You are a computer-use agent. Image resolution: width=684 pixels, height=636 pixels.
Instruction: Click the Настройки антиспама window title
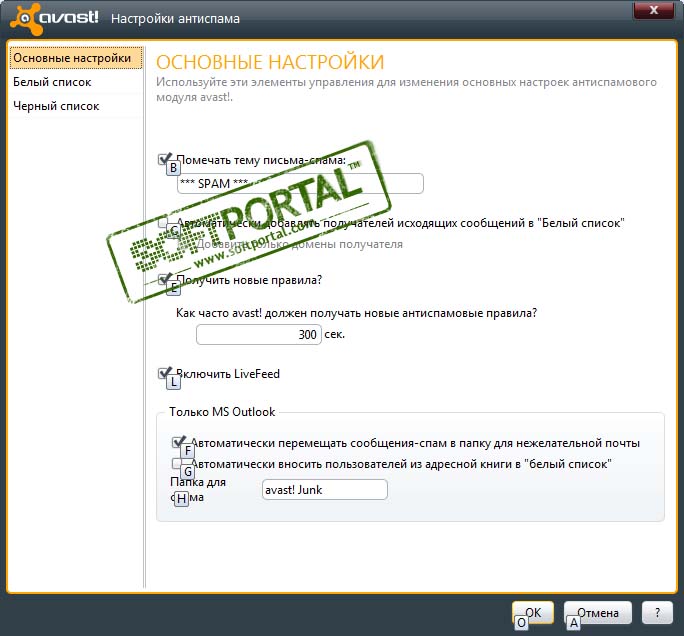175,19
